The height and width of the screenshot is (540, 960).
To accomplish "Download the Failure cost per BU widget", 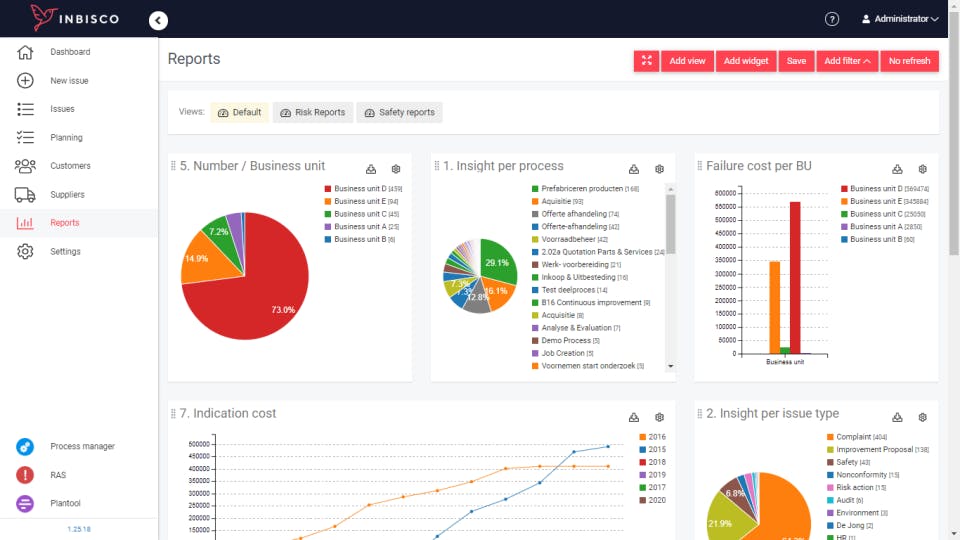I will (x=897, y=169).
